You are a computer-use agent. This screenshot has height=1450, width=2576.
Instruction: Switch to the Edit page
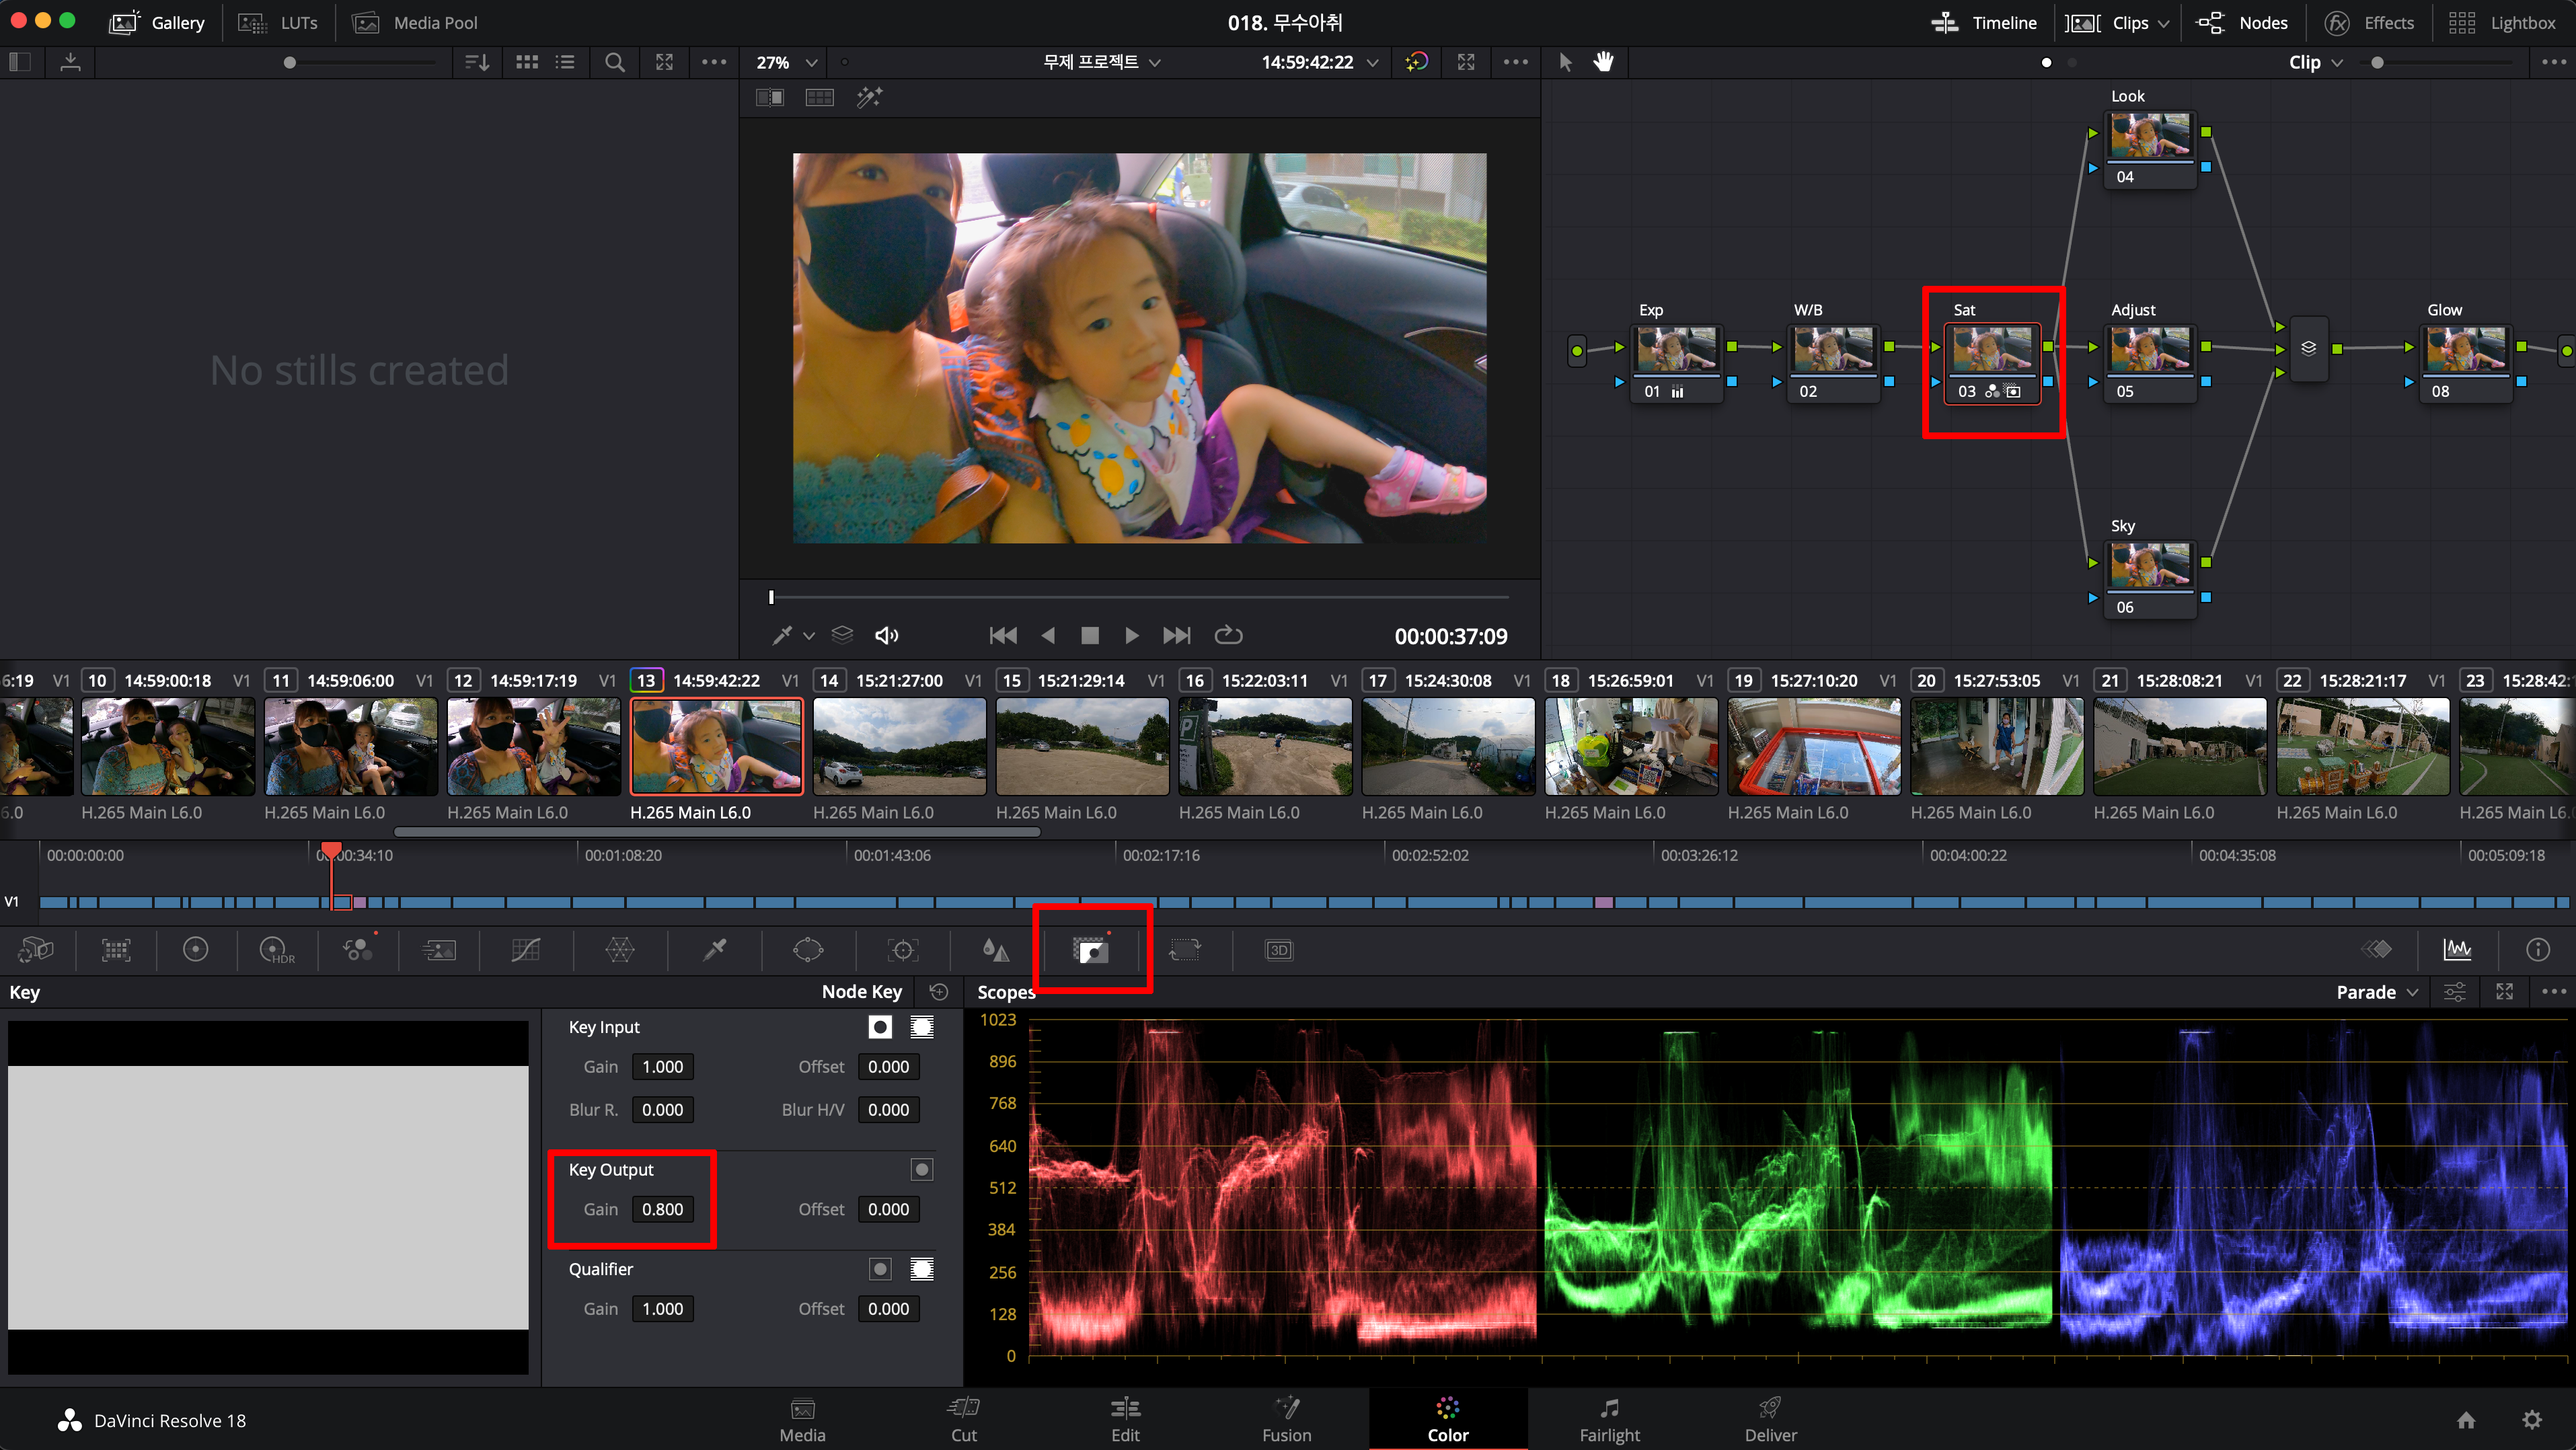click(1125, 1419)
